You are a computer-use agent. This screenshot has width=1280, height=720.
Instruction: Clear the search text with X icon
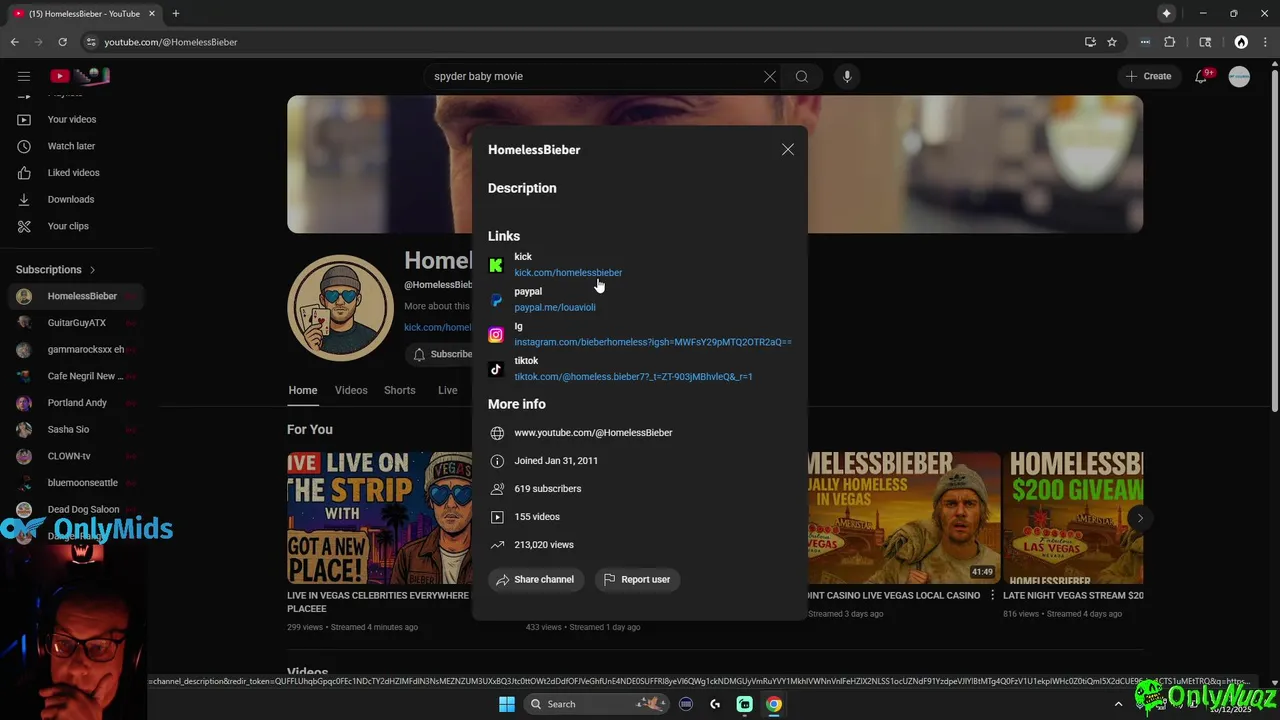[x=770, y=76]
